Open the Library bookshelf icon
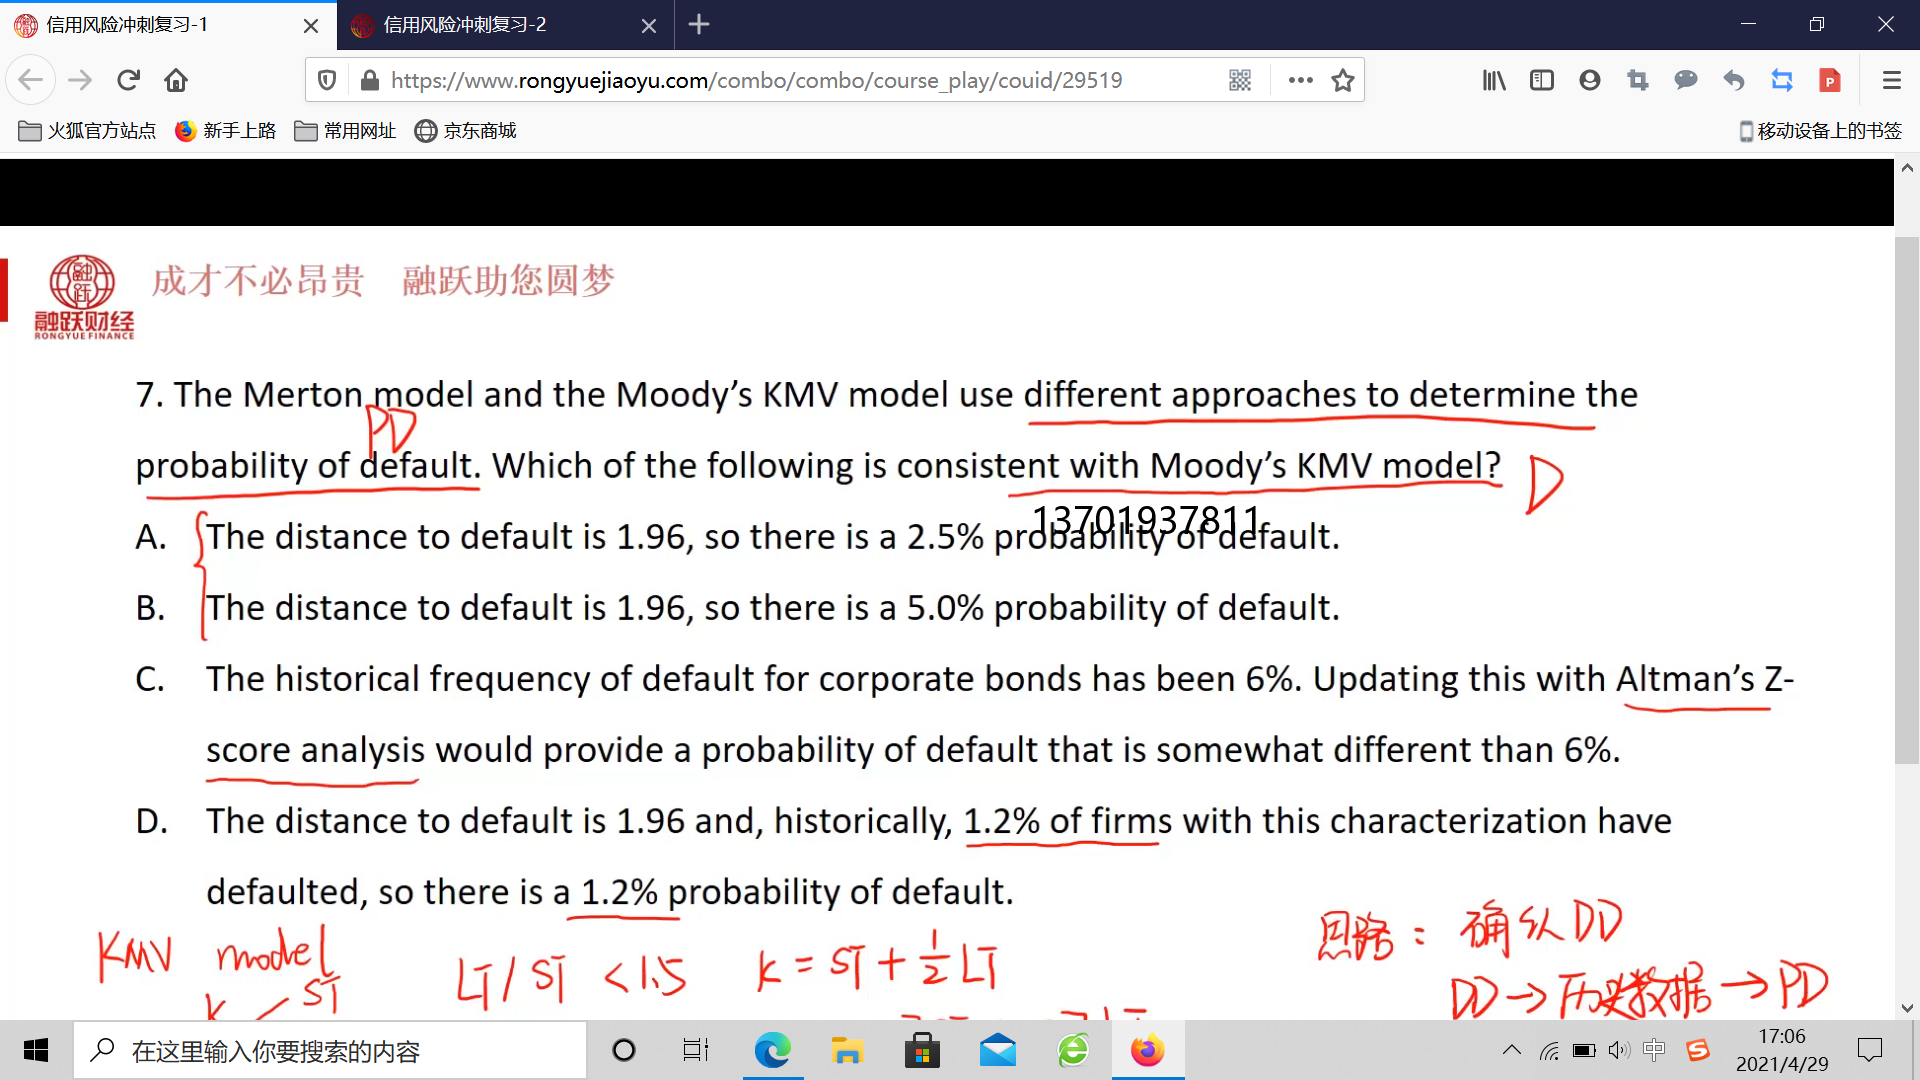 [1494, 80]
